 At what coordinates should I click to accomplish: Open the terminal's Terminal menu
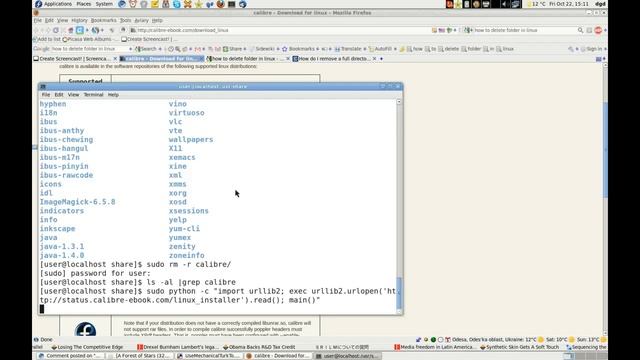pos(93,95)
